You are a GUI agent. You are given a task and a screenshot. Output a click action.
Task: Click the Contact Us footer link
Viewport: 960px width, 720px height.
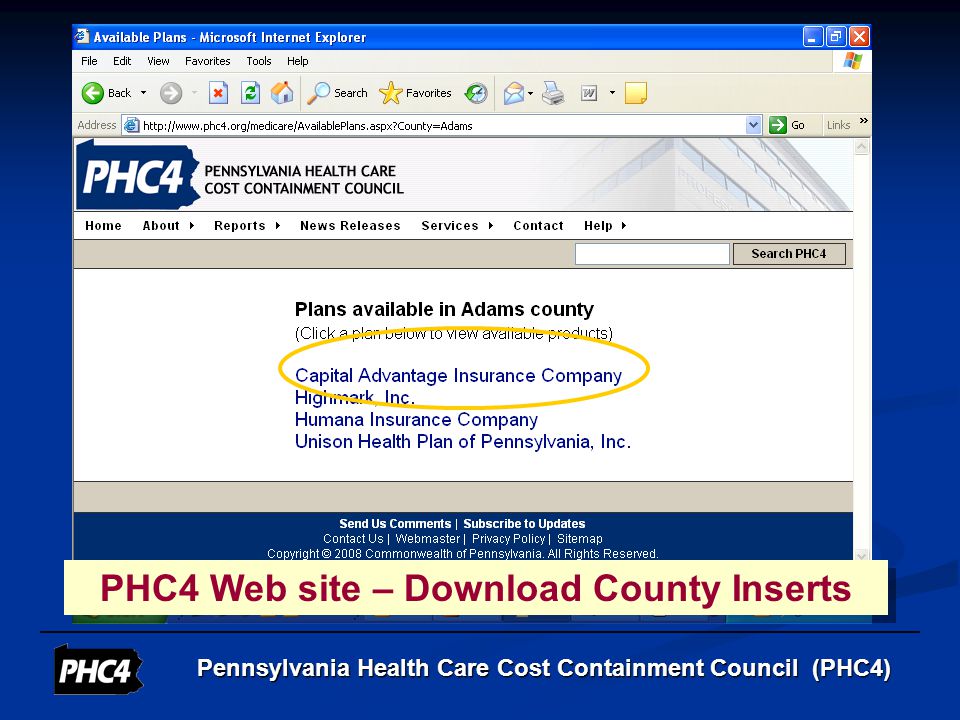353,539
